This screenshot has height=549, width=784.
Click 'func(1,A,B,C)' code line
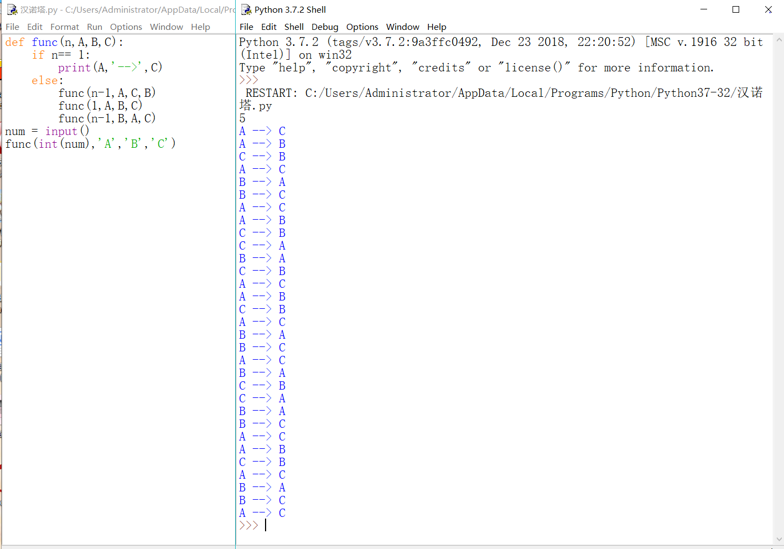(100, 106)
